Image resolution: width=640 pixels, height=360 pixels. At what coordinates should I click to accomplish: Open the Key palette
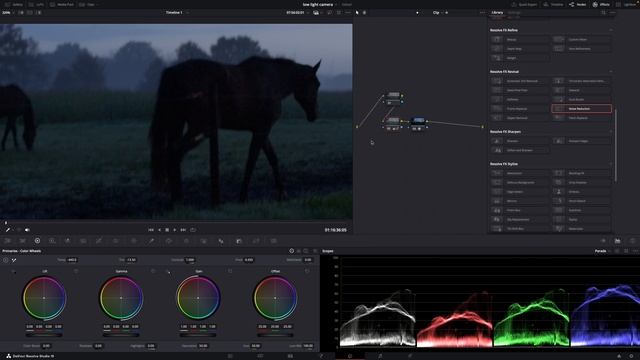(x=239, y=241)
